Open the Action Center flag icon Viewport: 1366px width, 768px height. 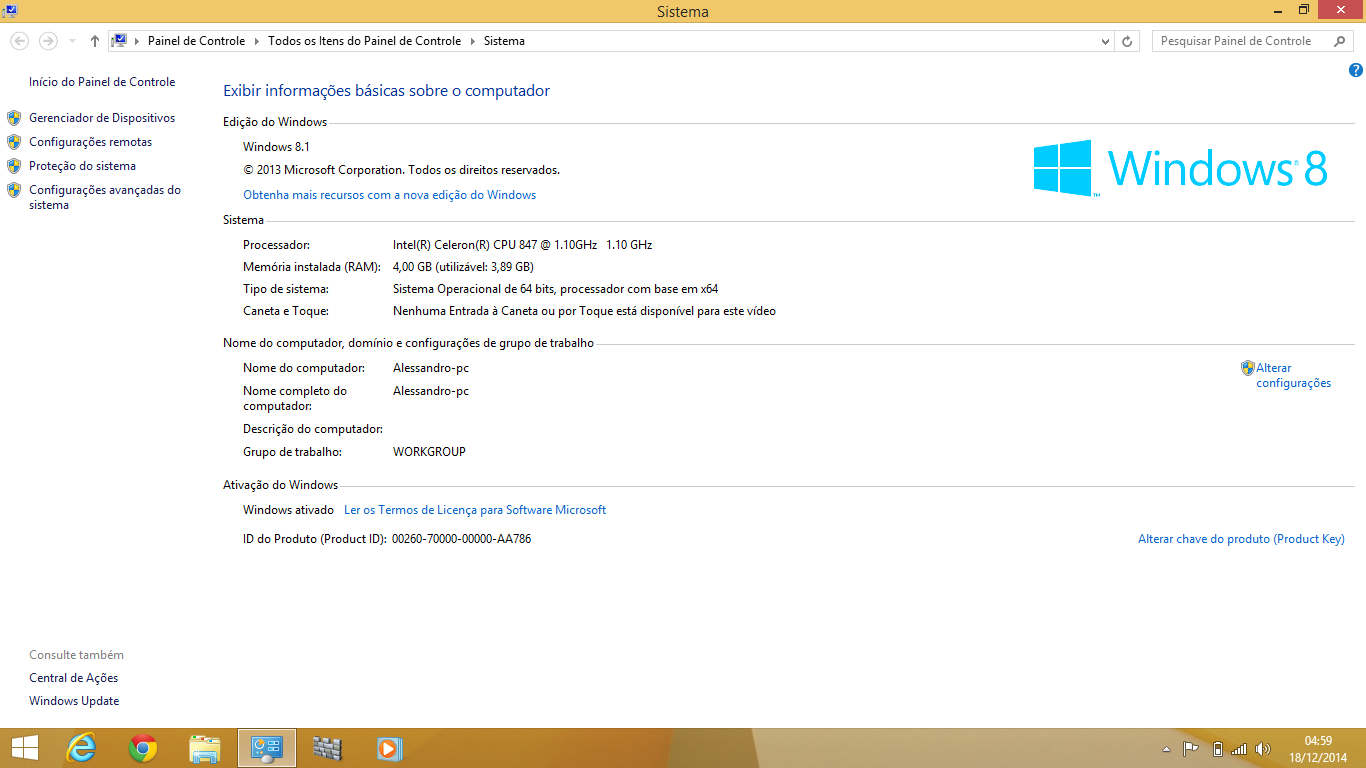1191,749
